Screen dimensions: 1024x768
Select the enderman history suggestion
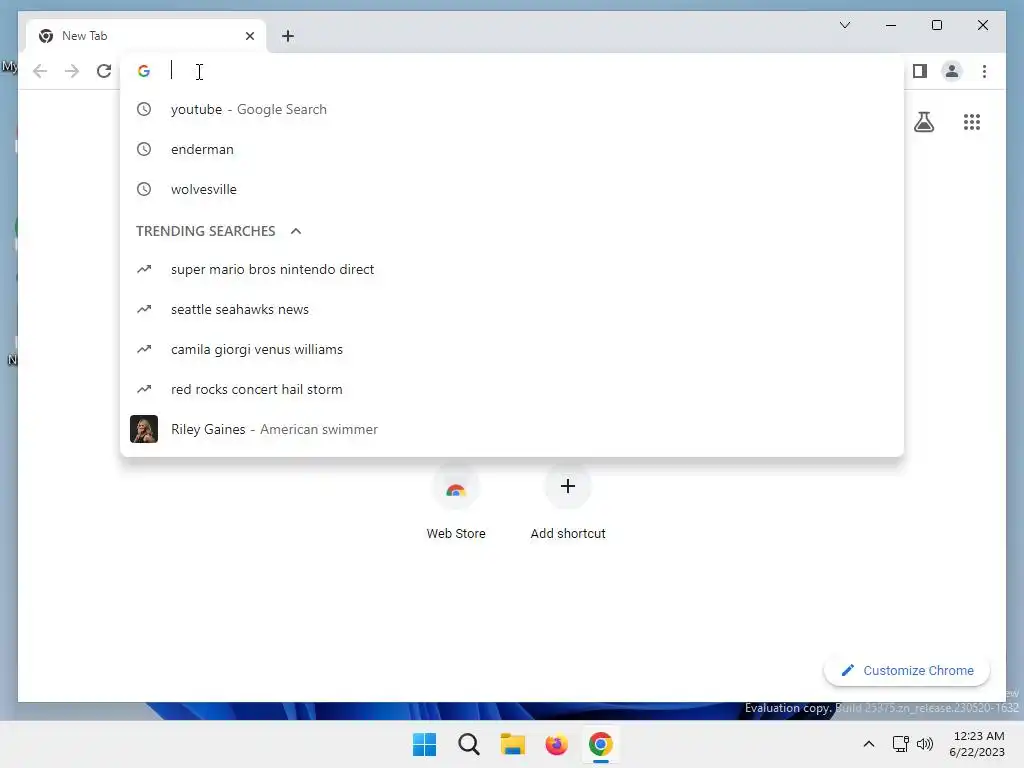pyautogui.click(x=512, y=149)
